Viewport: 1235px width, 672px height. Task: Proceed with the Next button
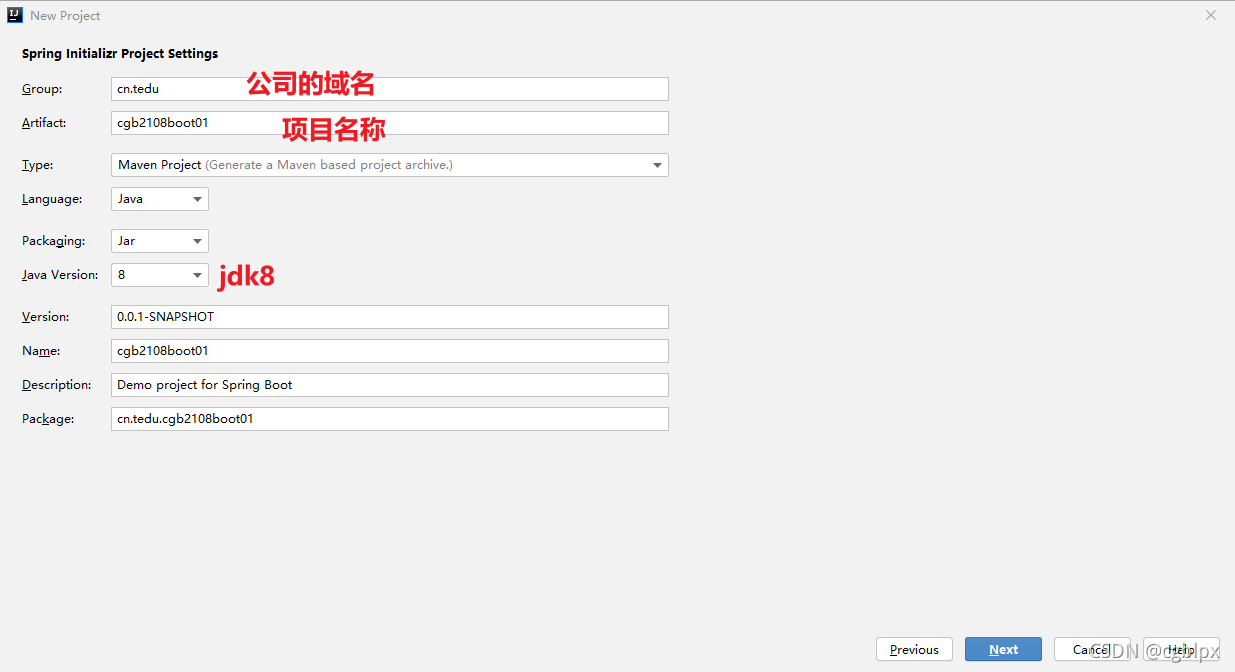1003,649
